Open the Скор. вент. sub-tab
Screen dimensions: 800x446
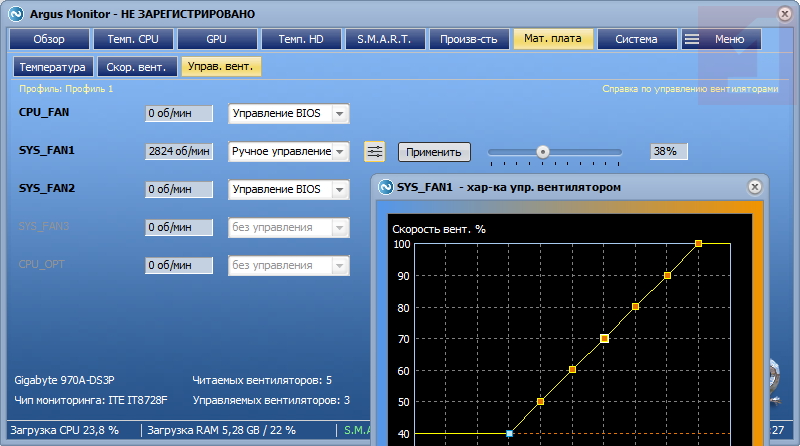coord(137,67)
